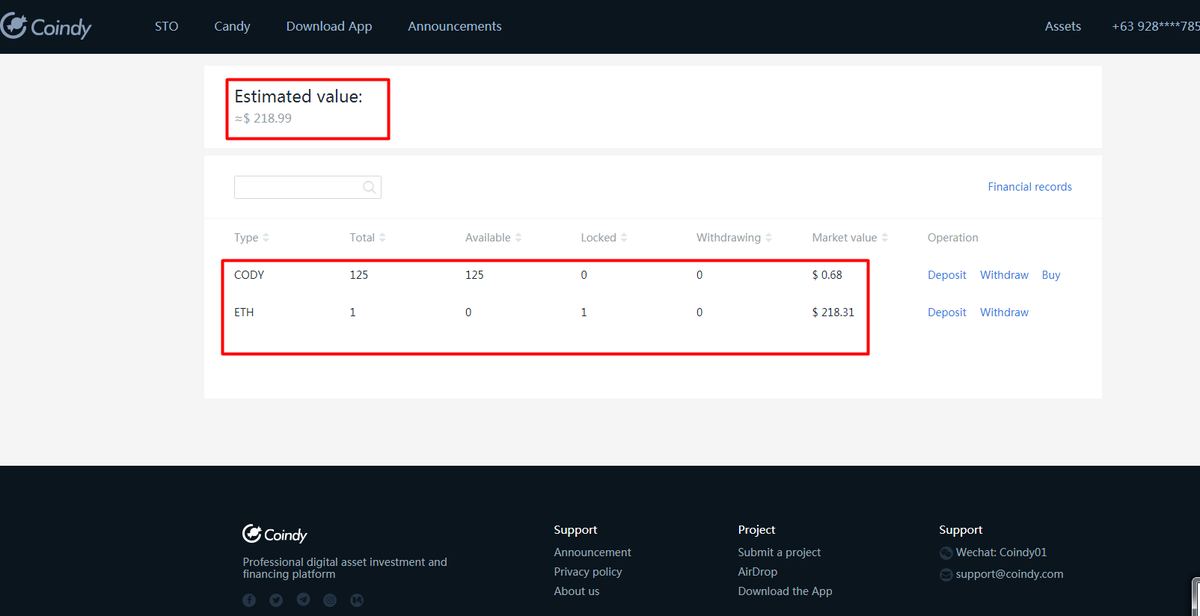Open Financial records link
1200x616 pixels.
[1030, 187]
